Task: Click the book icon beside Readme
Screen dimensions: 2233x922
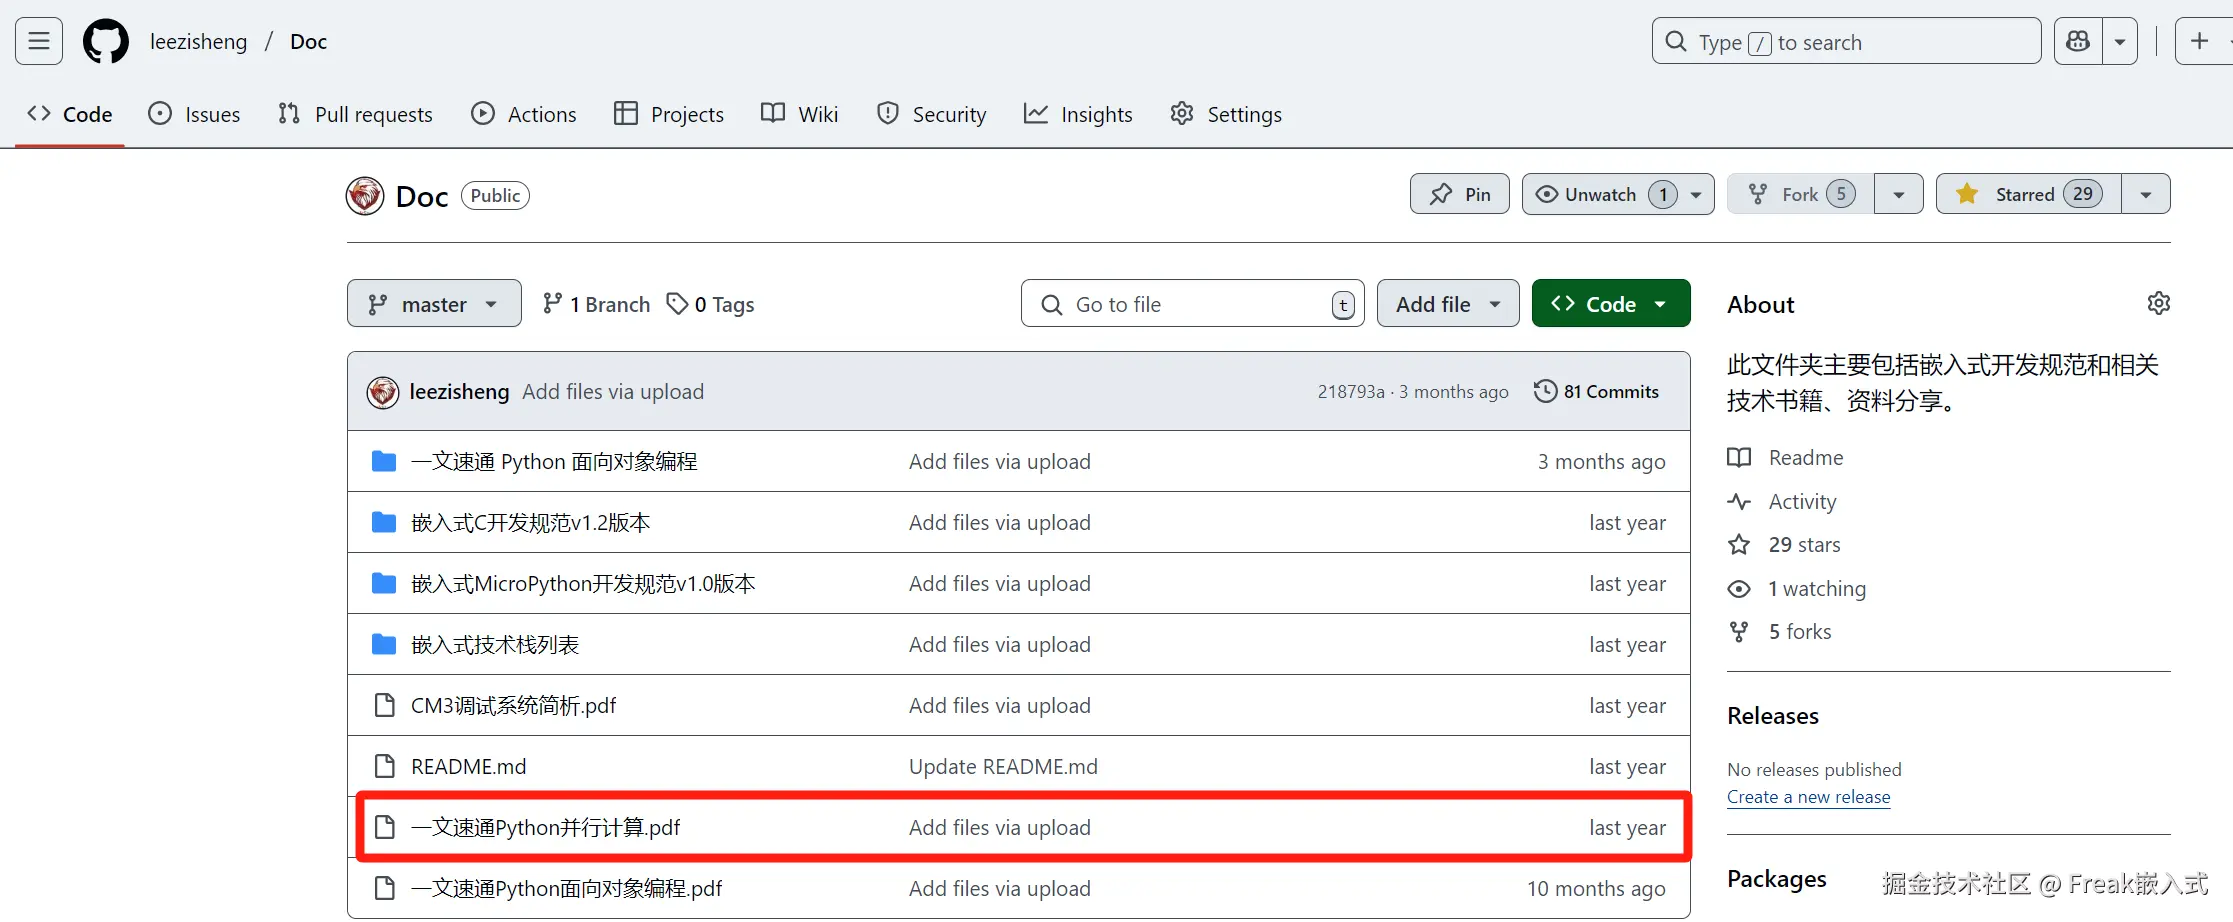Action: pos(1740,458)
